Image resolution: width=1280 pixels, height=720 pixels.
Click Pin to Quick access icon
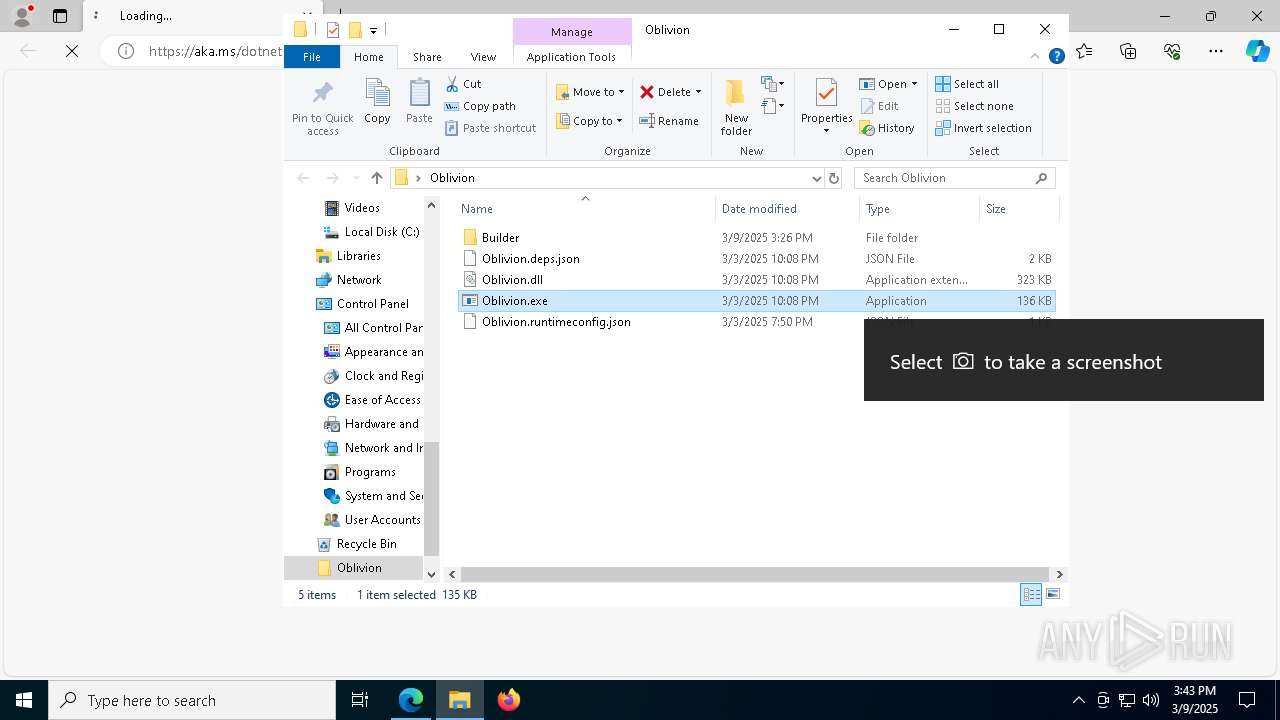pos(322,107)
